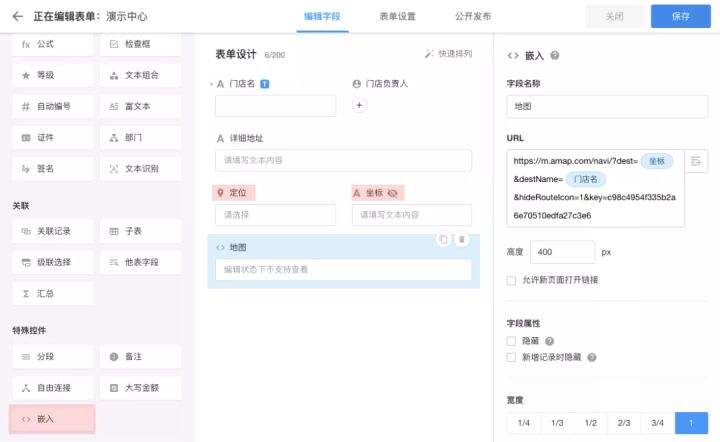Add a member with the plus icon
Image resolution: width=720 pixels, height=442 pixels.
360,105
